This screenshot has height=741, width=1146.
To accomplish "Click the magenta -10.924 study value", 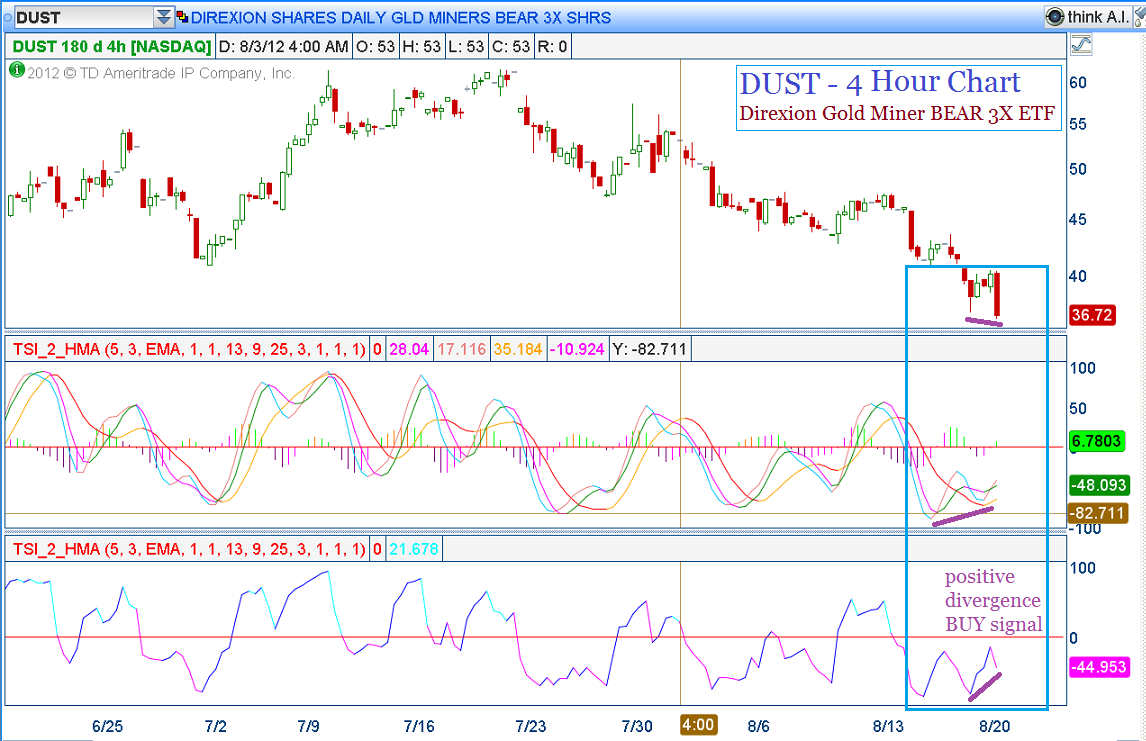I will pyautogui.click(x=577, y=349).
